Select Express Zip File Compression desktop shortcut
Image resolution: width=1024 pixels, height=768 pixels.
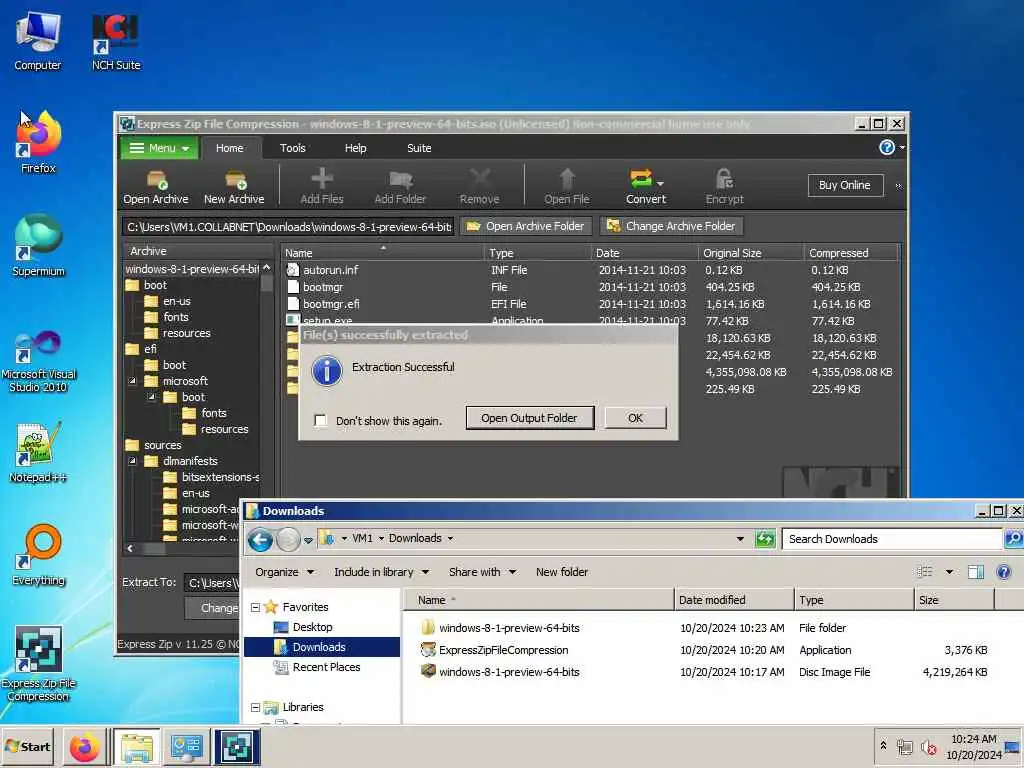[x=38, y=664]
